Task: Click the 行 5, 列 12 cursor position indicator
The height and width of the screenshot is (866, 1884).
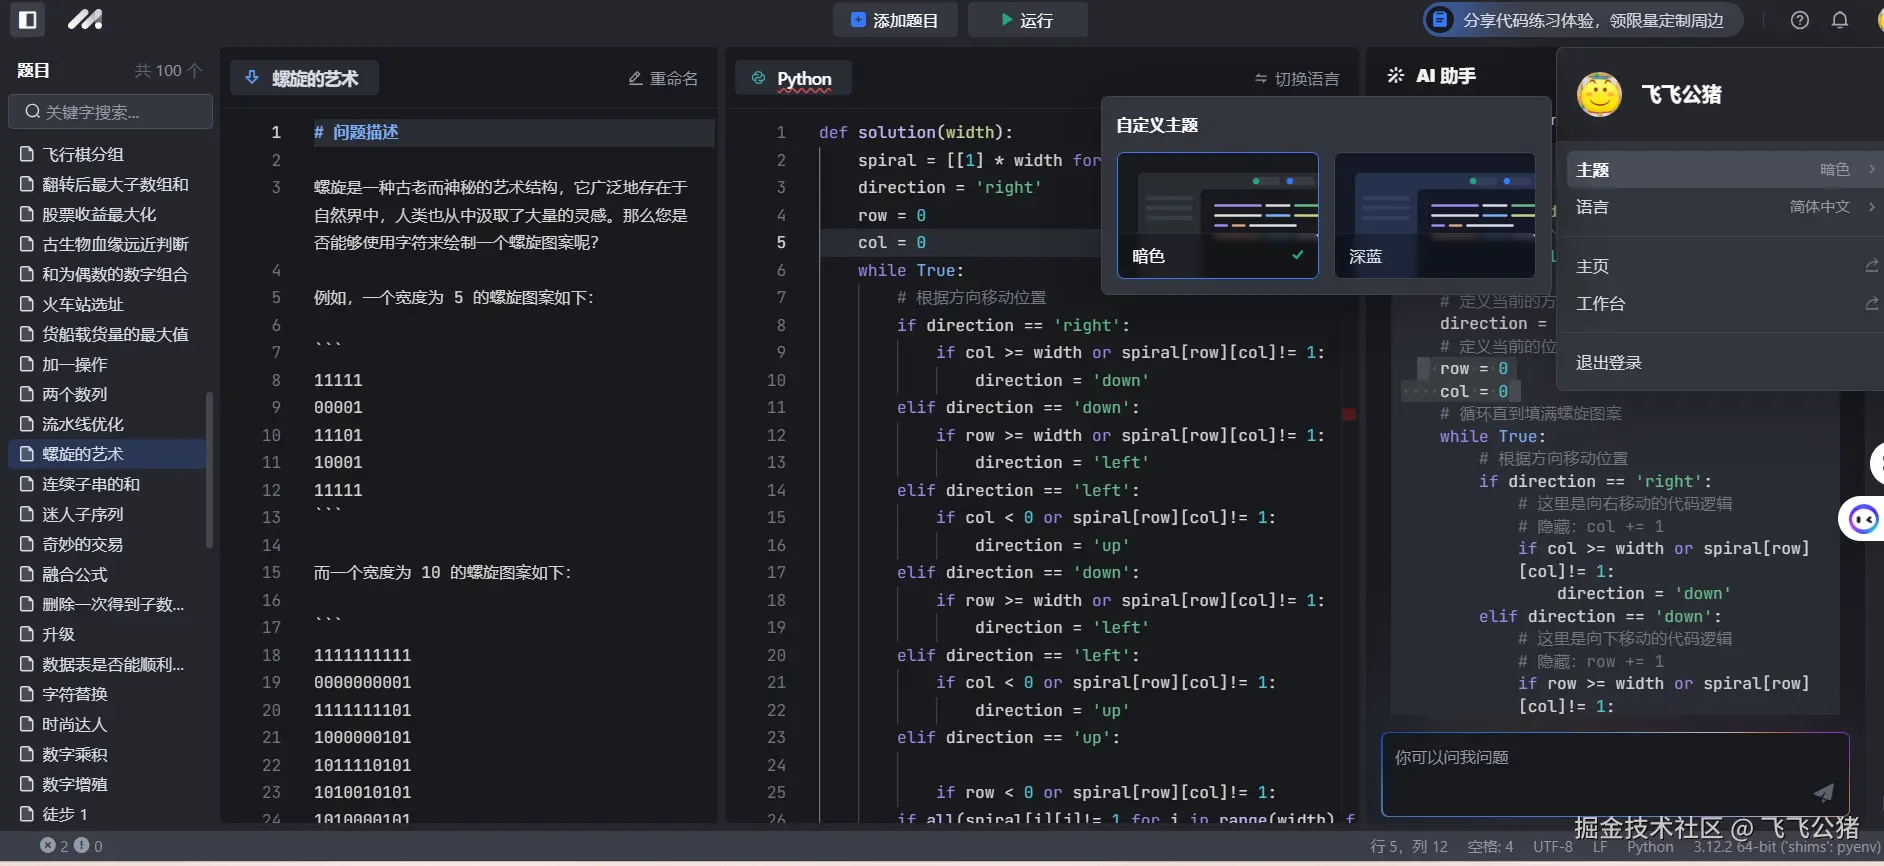Action: [1409, 847]
